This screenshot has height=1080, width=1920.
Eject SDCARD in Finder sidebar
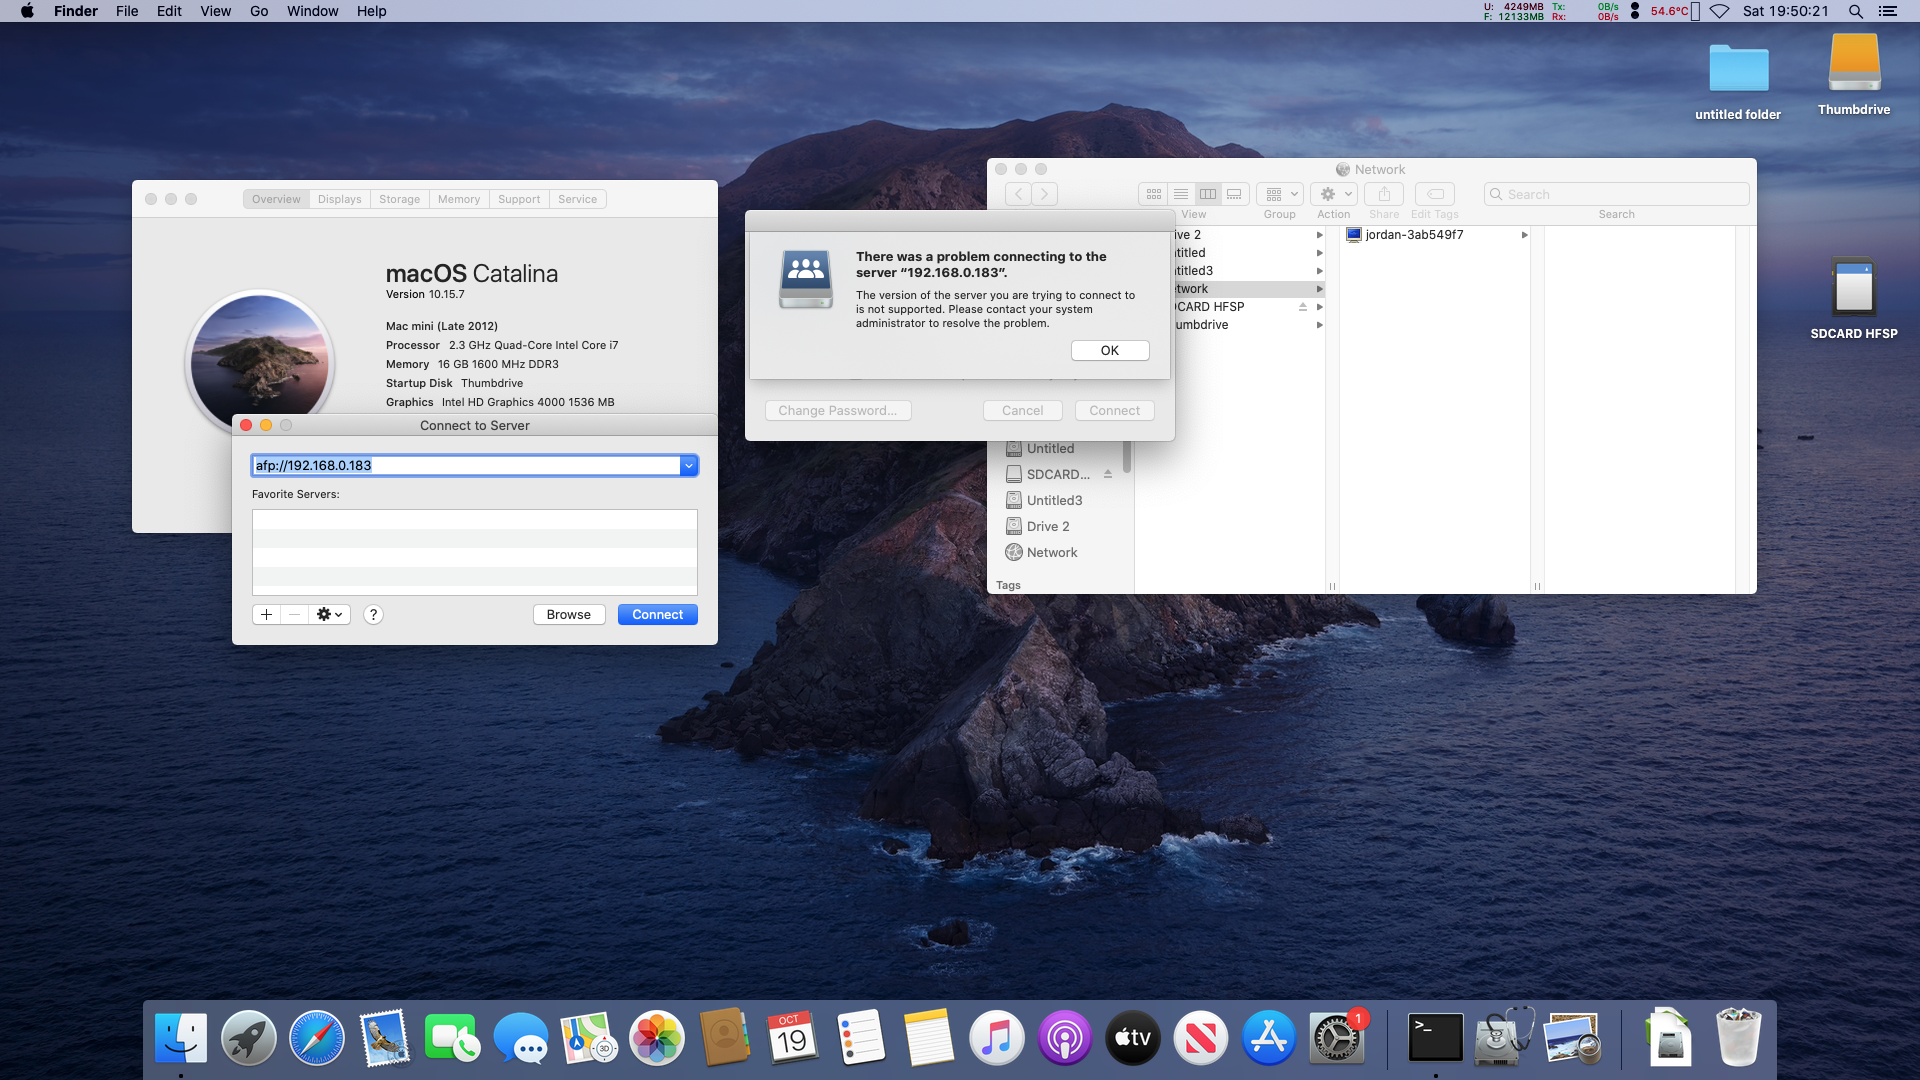pos(1108,474)
